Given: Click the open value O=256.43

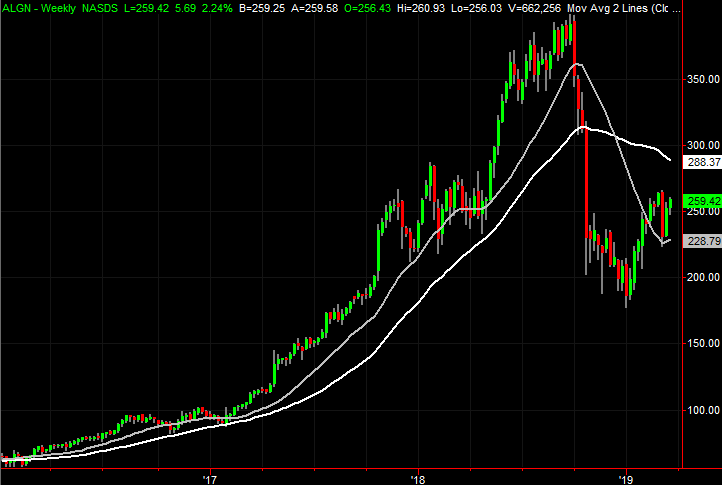Looking at the screenshot, I should coord(367,8).
